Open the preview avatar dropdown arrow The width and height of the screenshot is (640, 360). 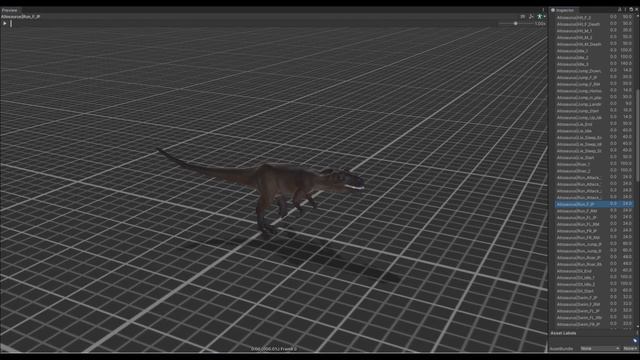[x=544, y=16]
